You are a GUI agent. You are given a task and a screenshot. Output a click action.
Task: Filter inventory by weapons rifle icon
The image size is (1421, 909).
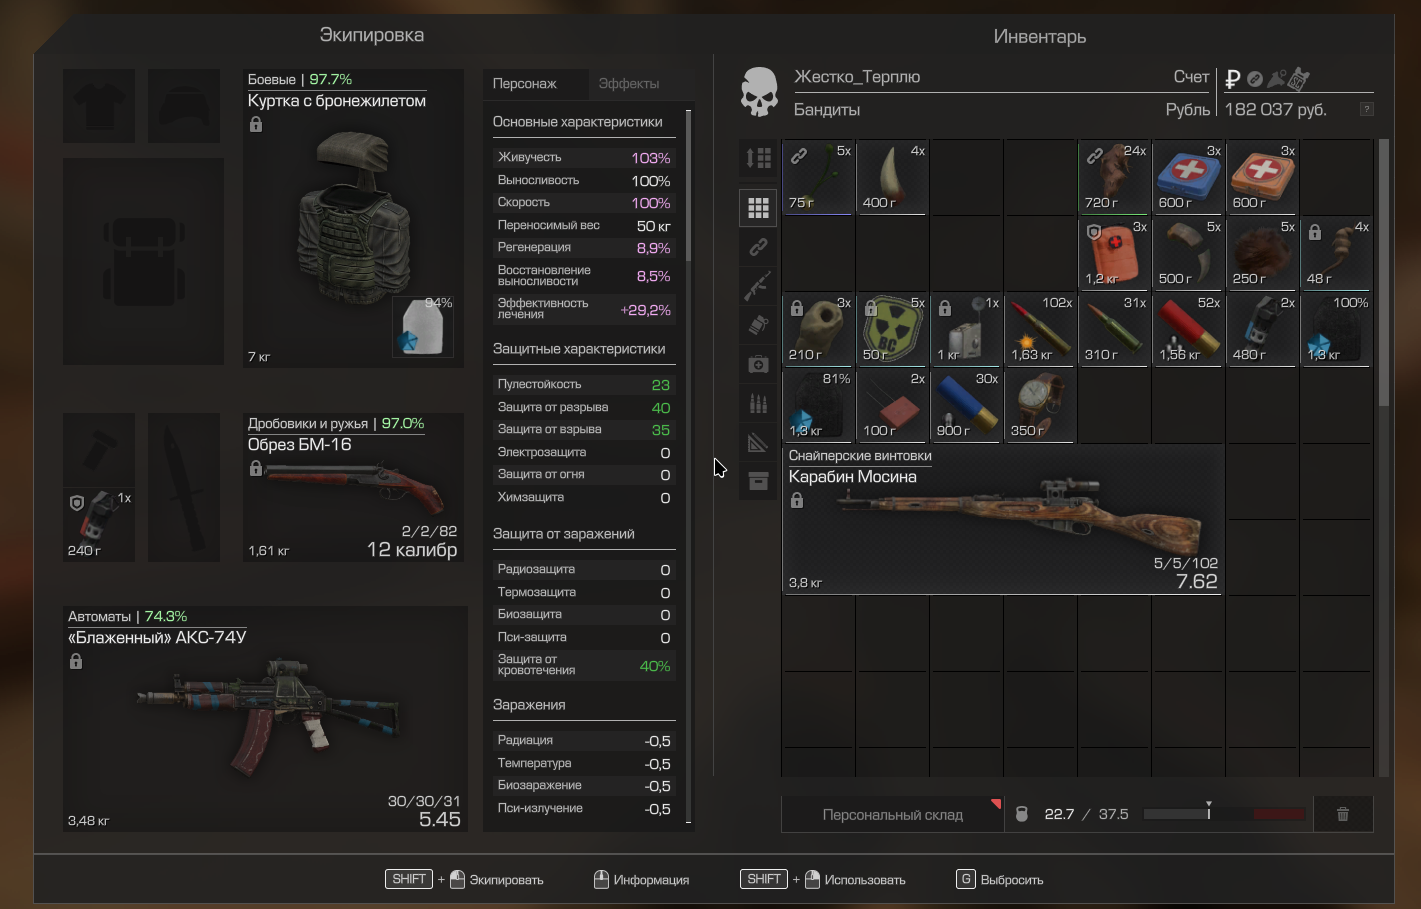758,286
